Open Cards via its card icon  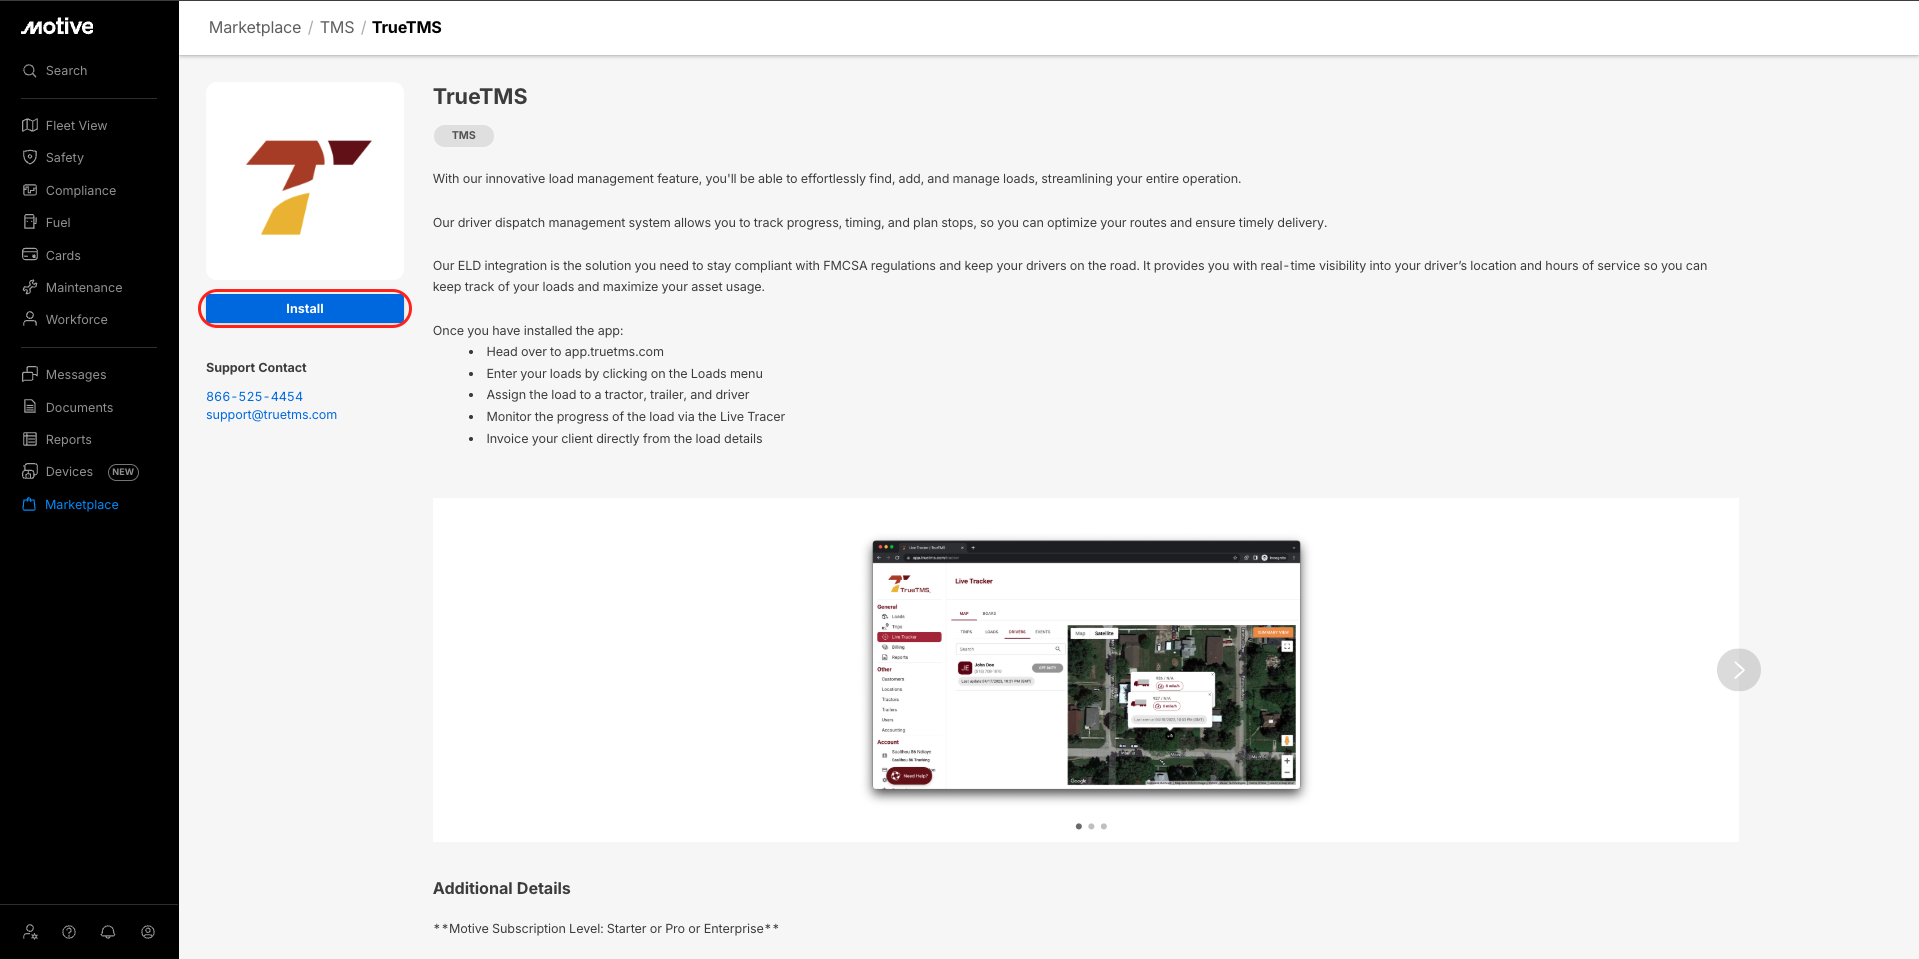[x=30, y=255]
